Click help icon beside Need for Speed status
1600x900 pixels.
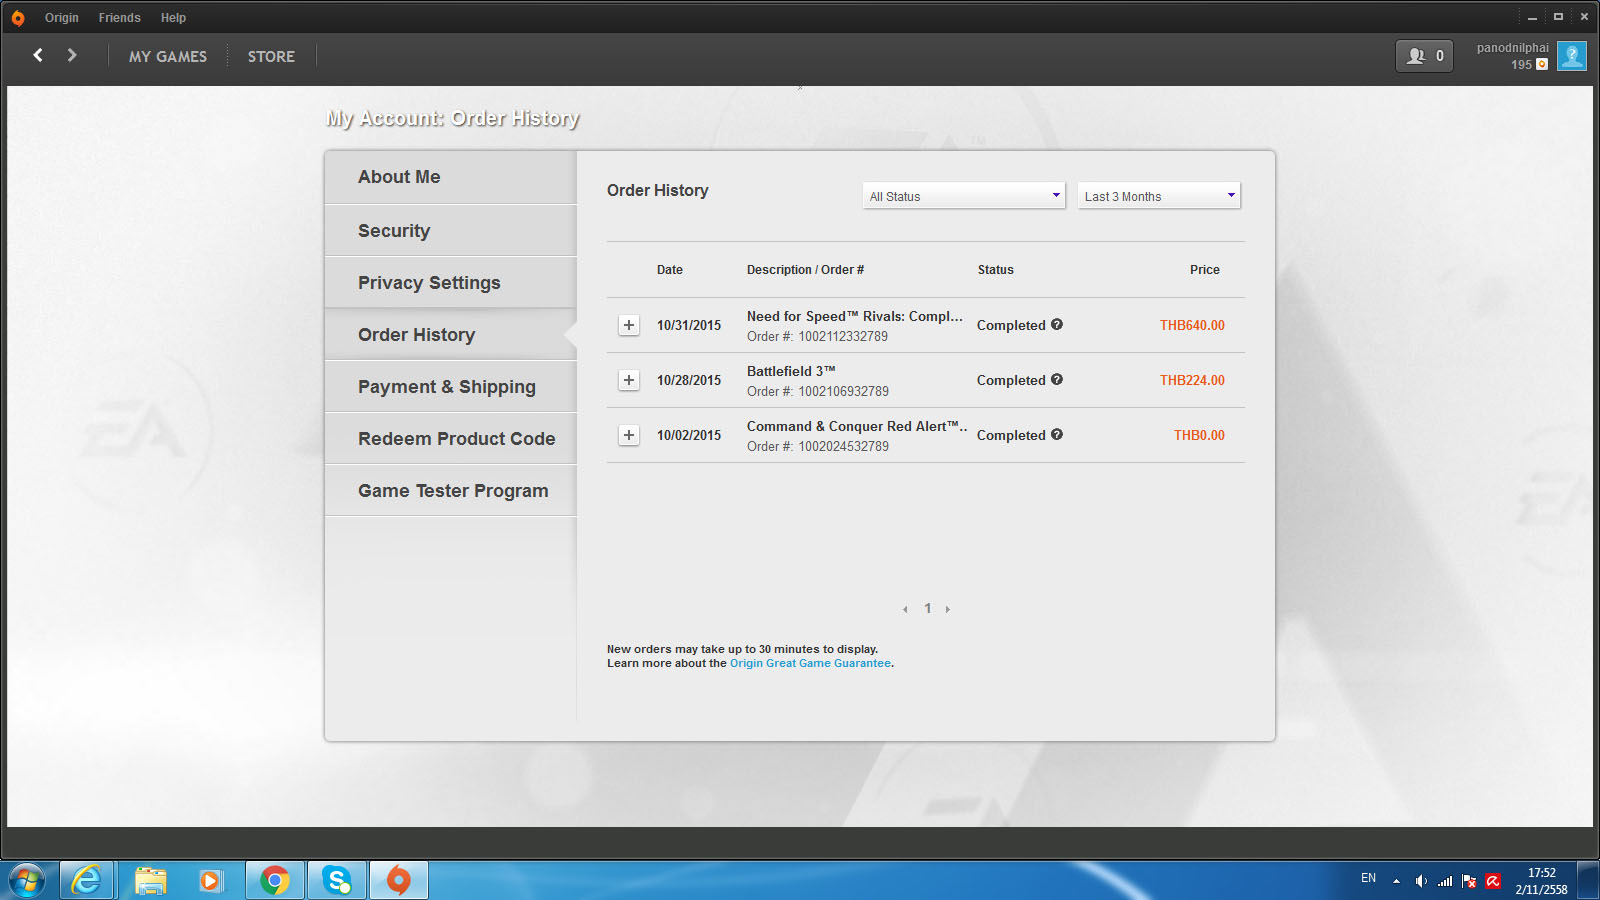[x=1057, y=324]
